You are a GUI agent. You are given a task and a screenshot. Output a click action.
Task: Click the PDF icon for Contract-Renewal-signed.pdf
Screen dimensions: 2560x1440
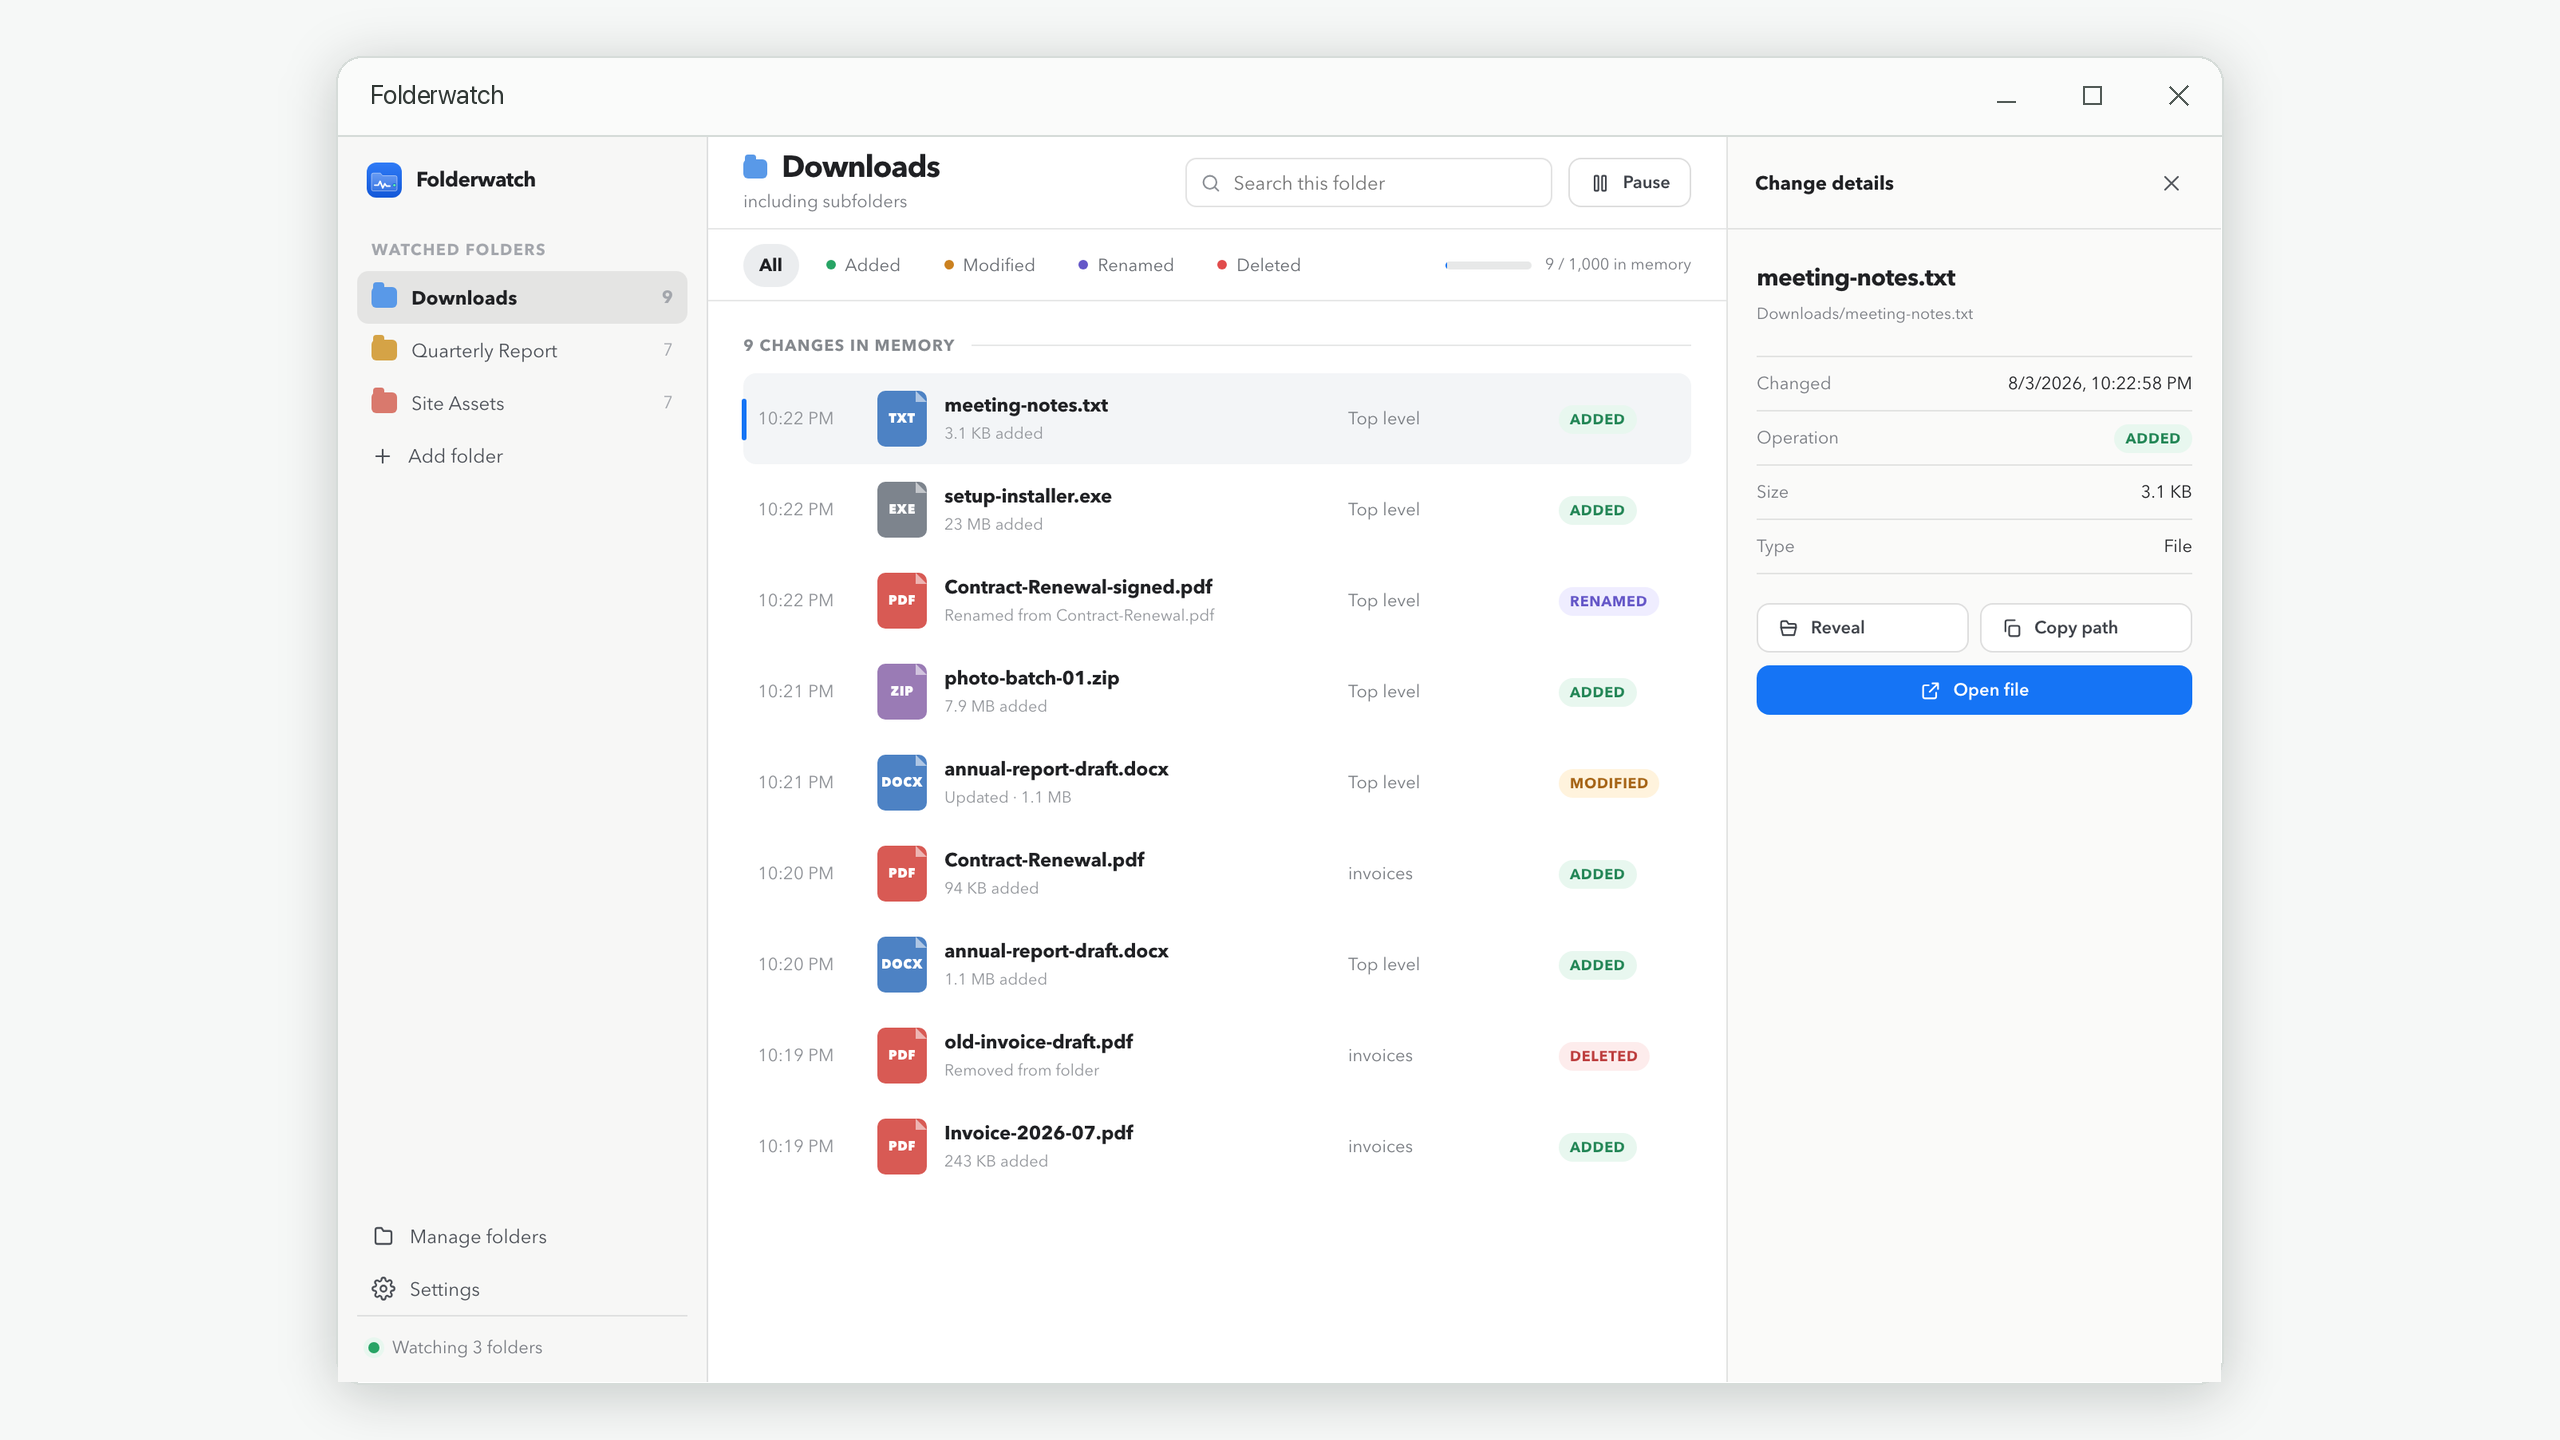point(901,600)
